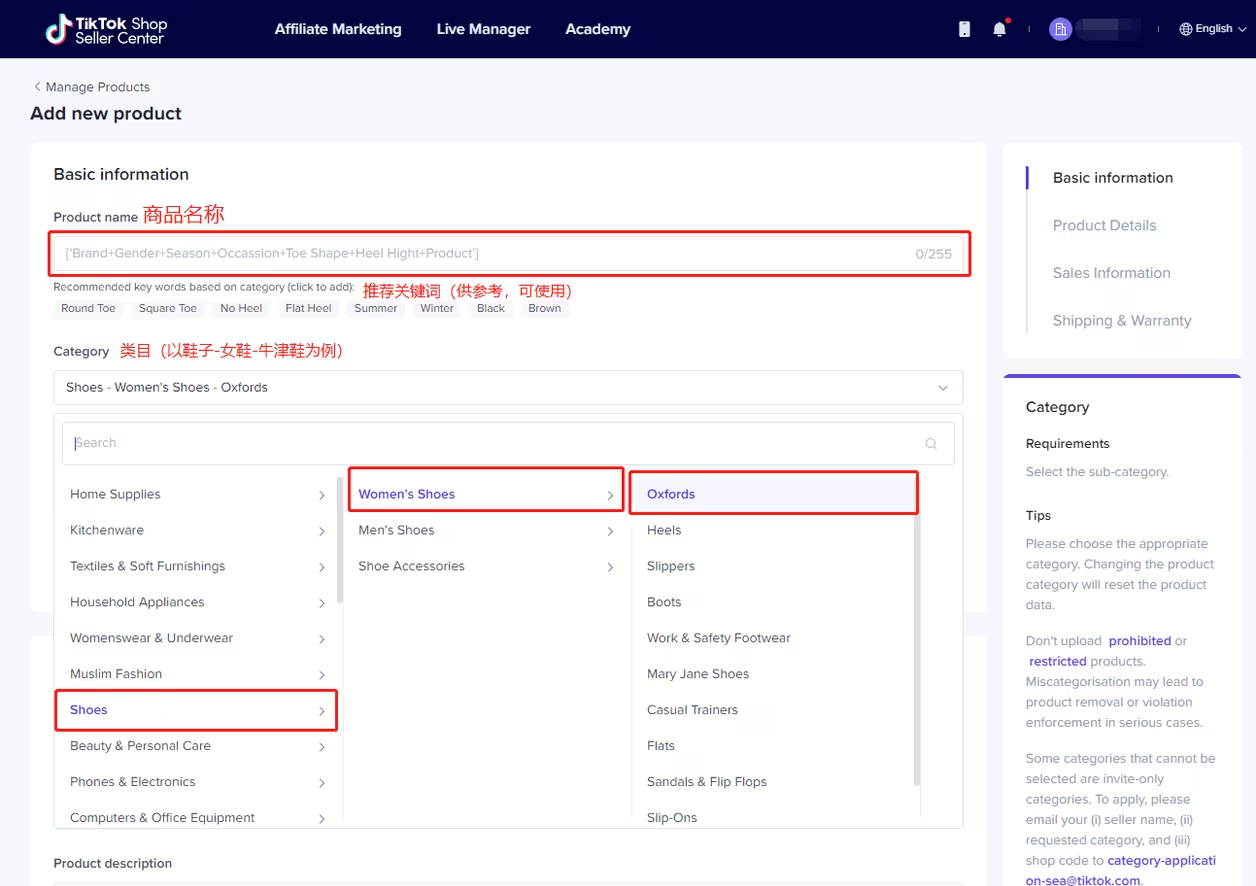Open the Affiliate Marketing menu
This screenshot has height=886, width=1256.
click(x=338, y=29)
